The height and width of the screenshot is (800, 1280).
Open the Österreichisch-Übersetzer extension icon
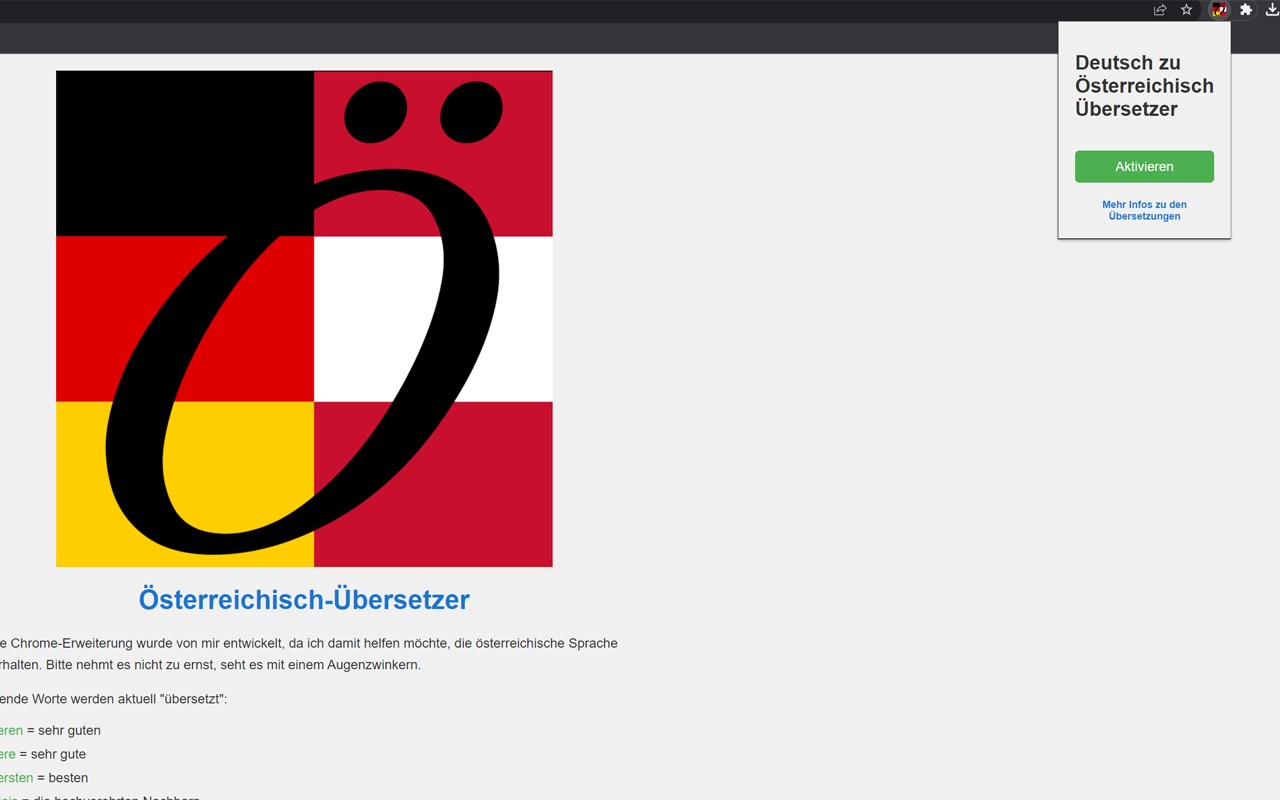(x=1219, y=10)
